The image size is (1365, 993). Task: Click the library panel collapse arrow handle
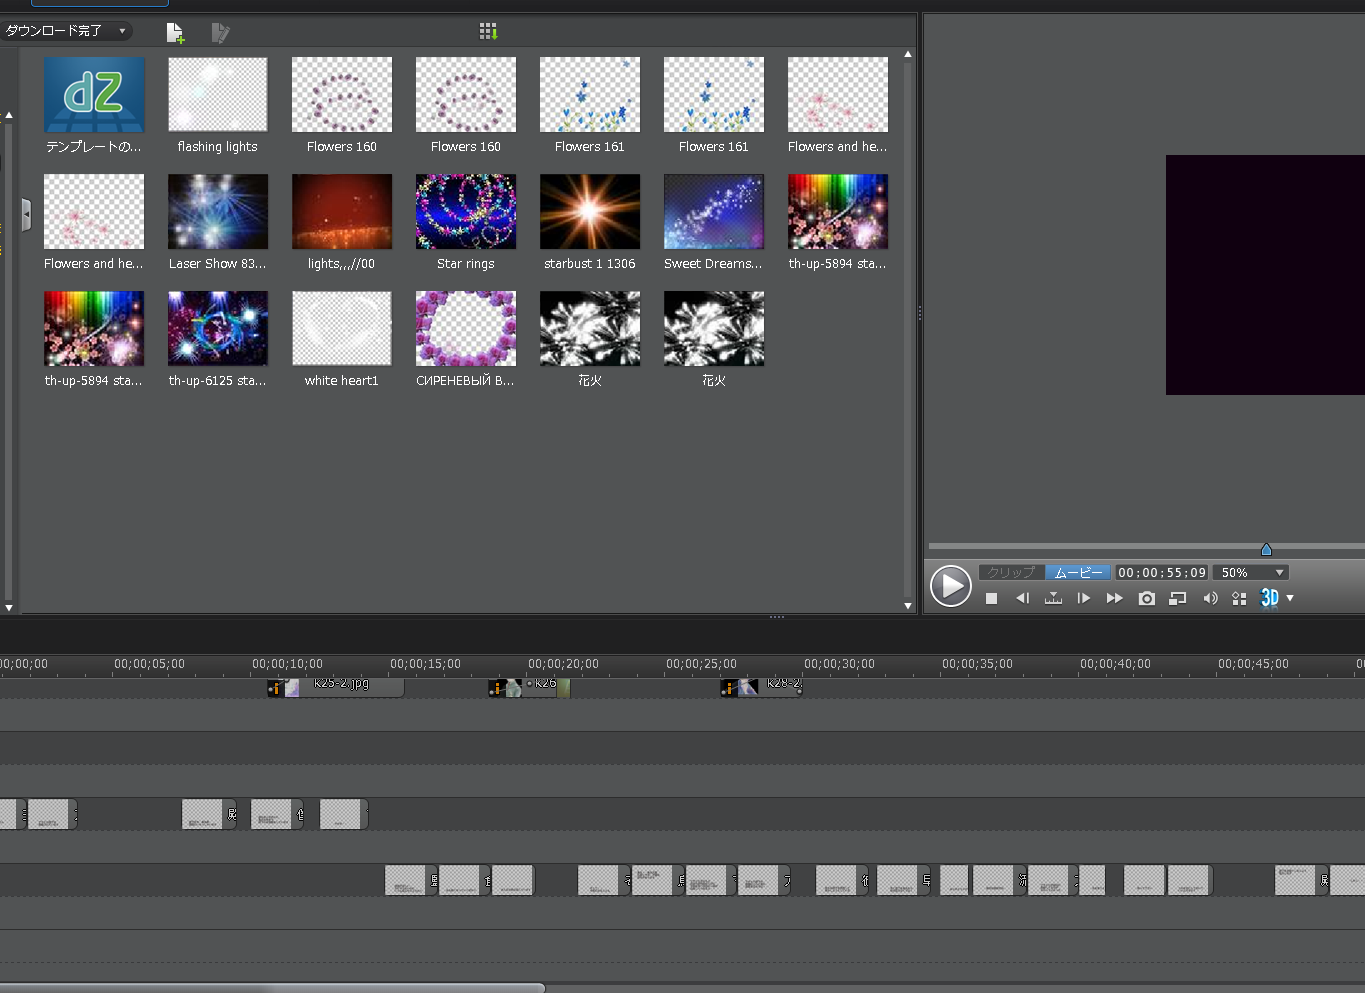tap(26, 214)
